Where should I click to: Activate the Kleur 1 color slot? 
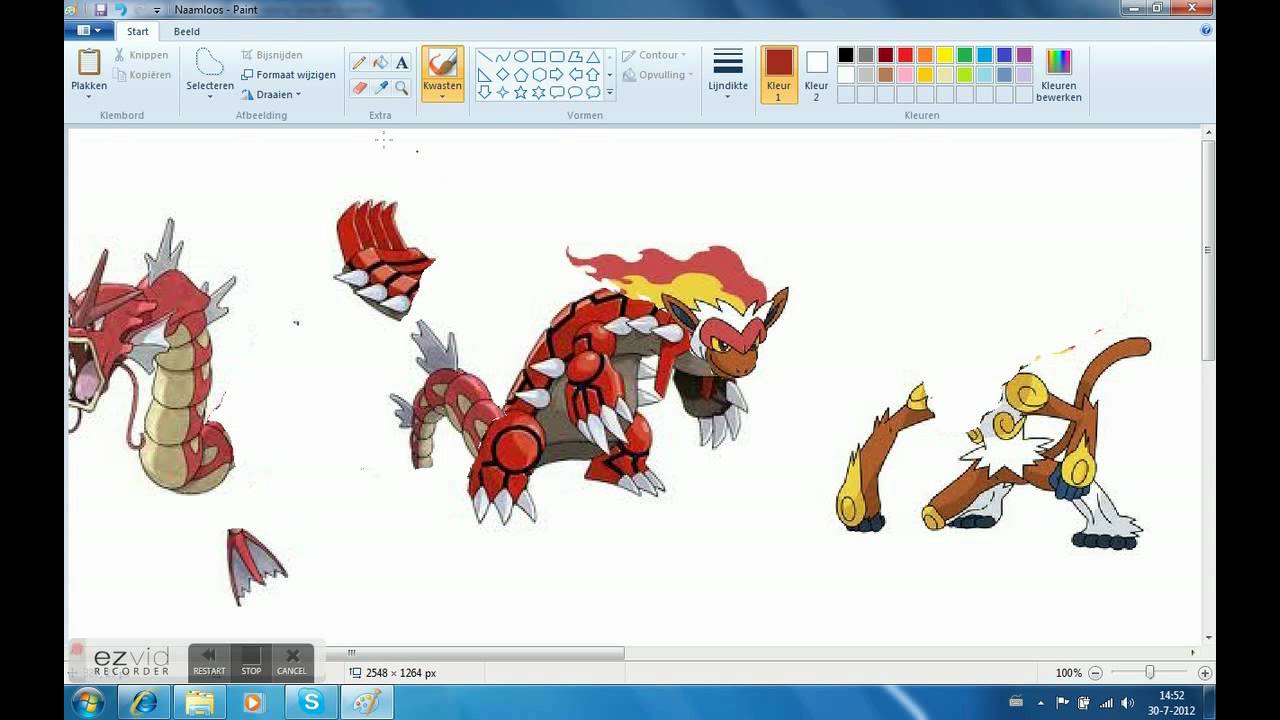[779, 74]
